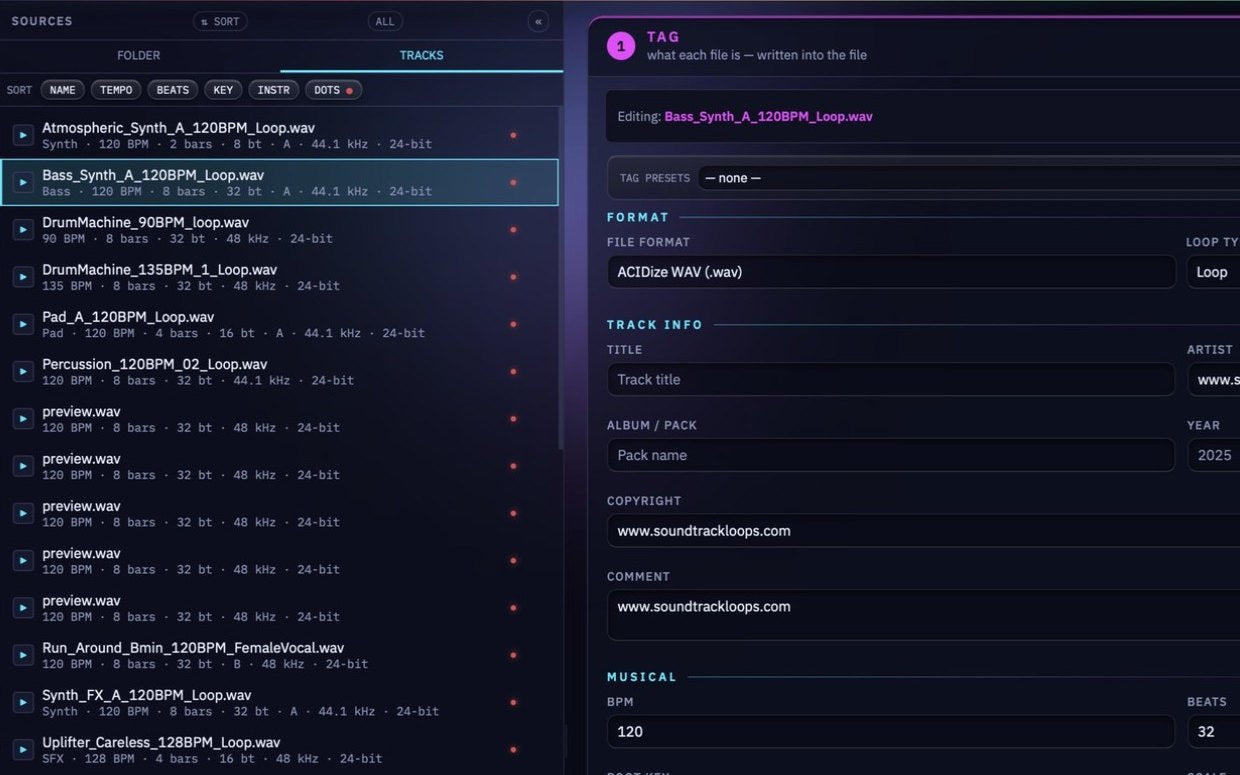Click the Beats field showing 32
1240x775 pixels.
tap(1213, 731)
